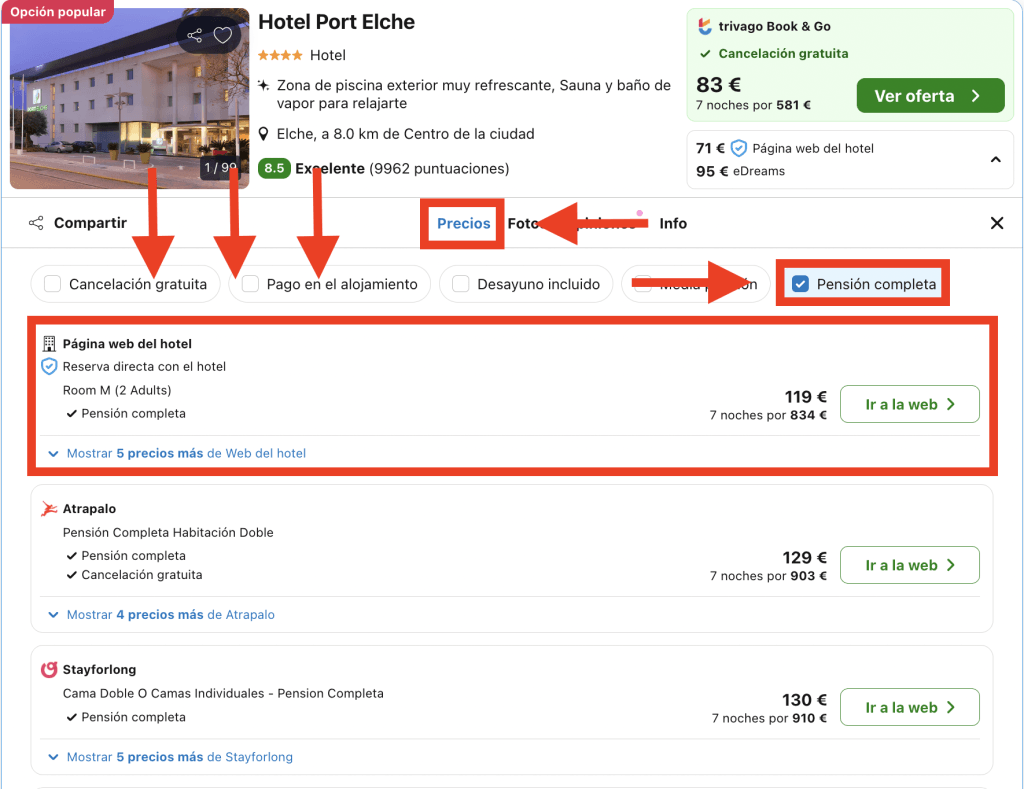This screenshot has width=1024, height=789.
Task: Close the hotel details panel with X
Action: pyautogui.click(x=996, y=223)
